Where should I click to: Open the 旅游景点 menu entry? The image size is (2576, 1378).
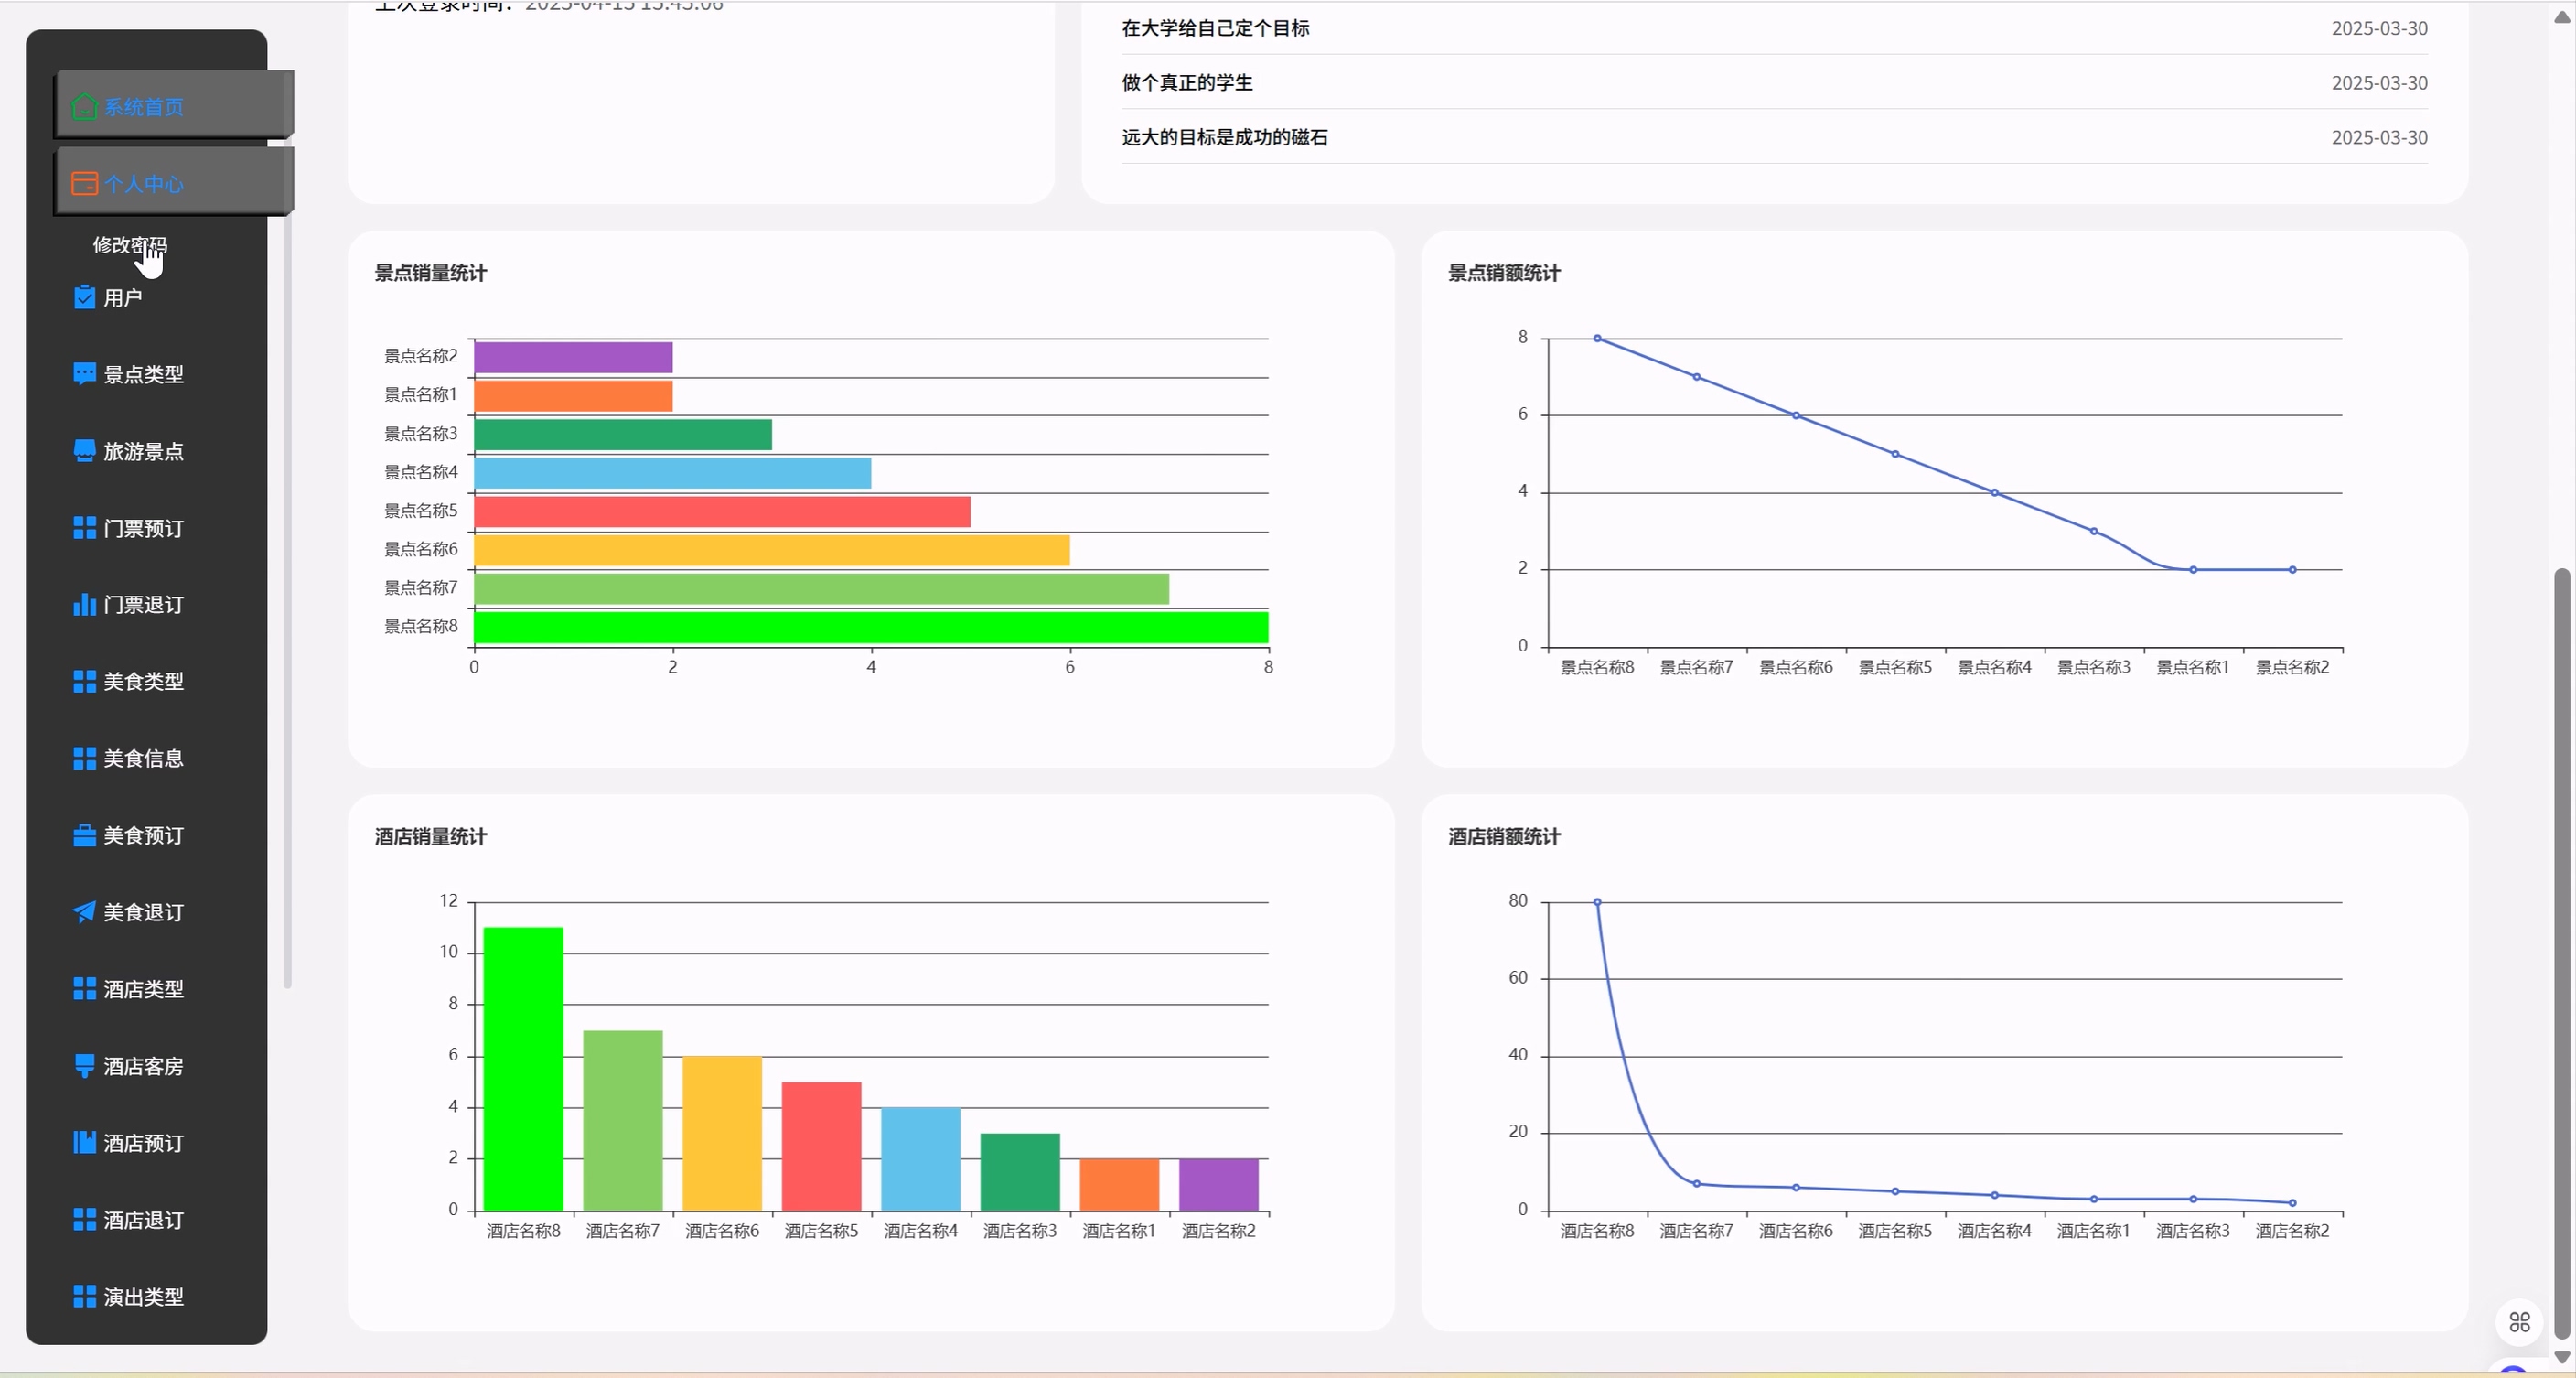click(x=143, y=451)
